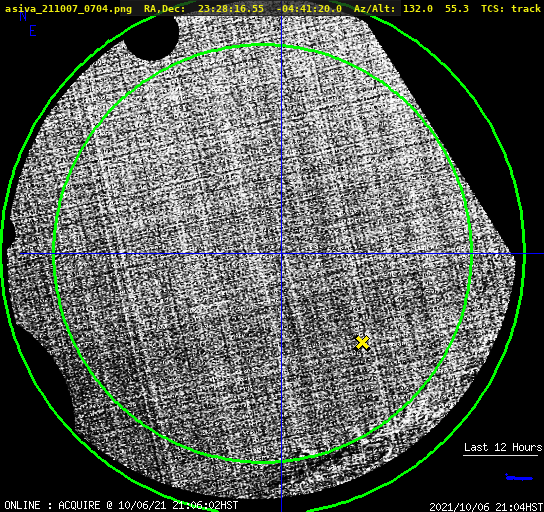
Task: Click the asiva_211007_0704.png filename
Action: (x=68, y=9)
